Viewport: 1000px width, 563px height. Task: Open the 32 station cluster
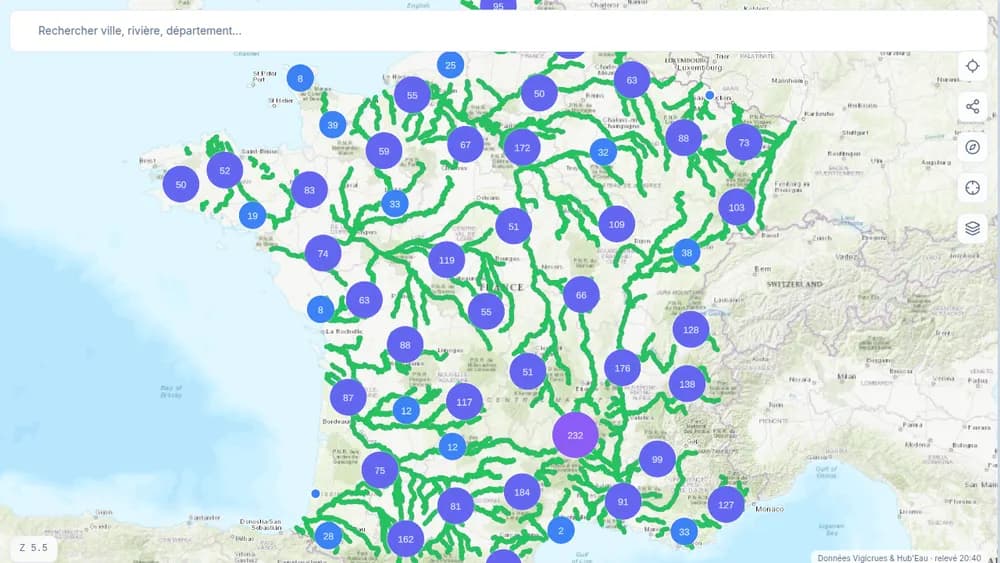[x=603, y=152]
